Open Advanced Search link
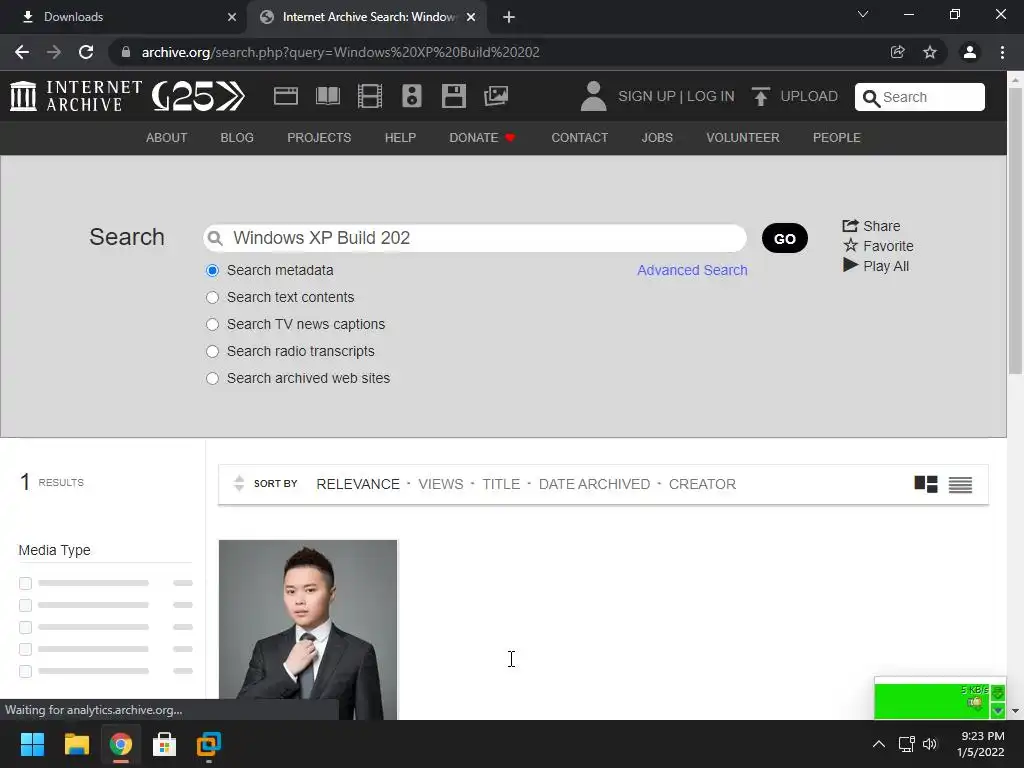 (x=692, y=270)
